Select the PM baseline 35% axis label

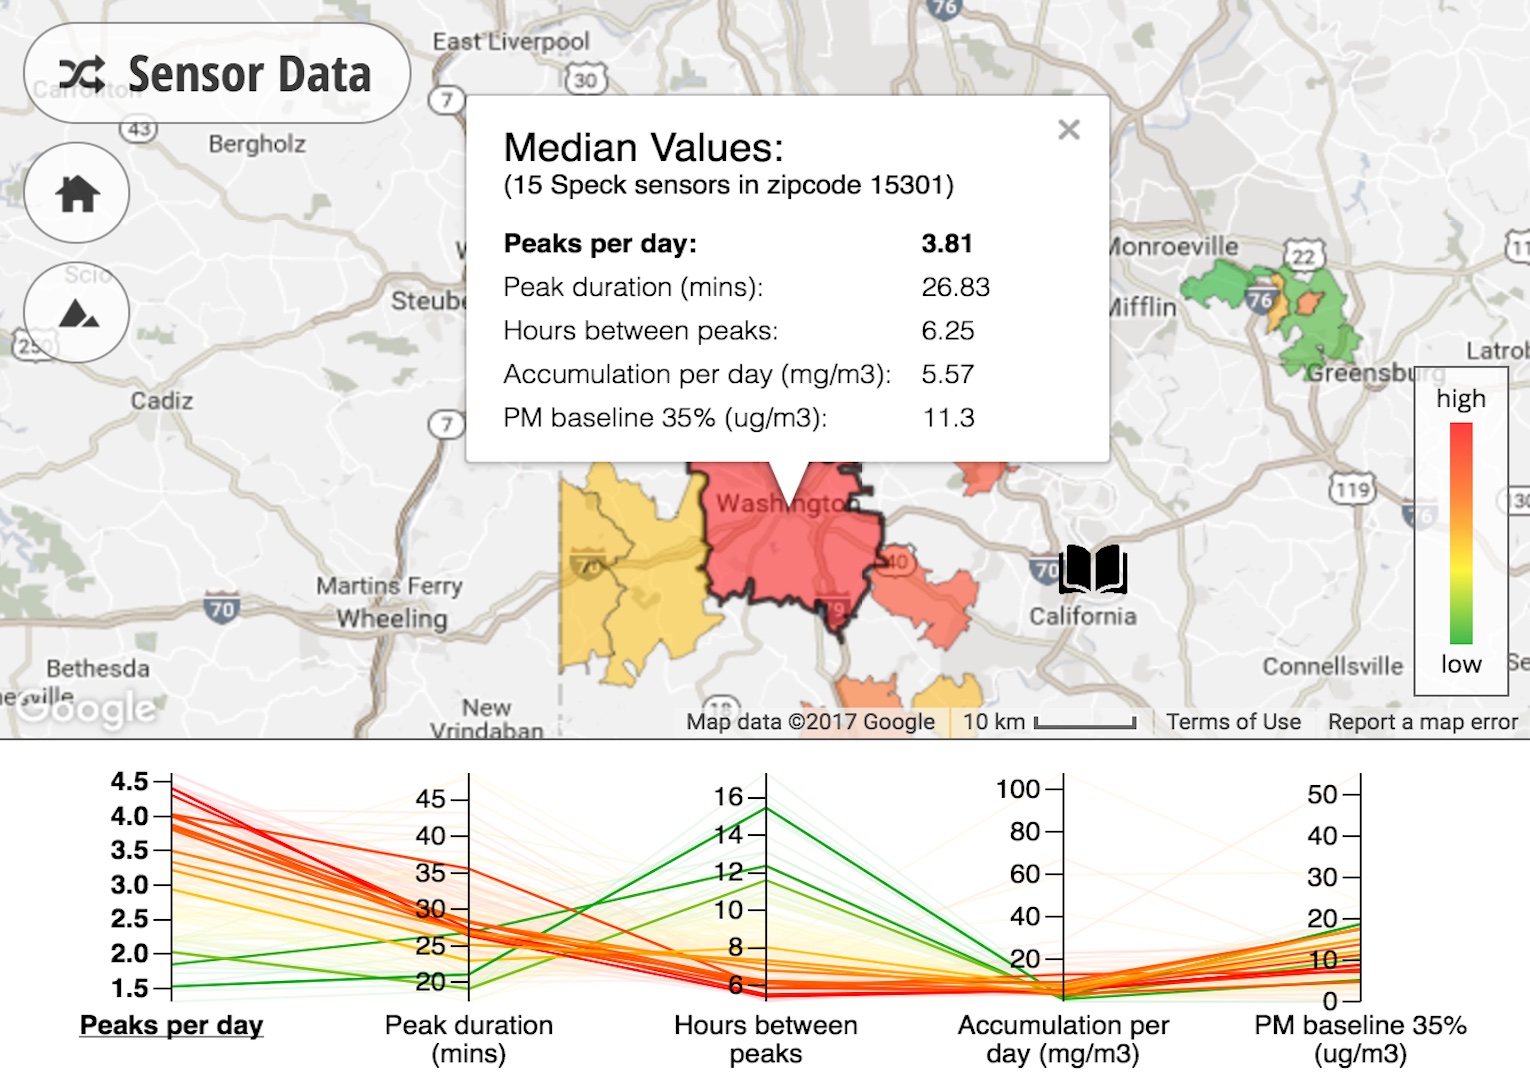[1360, 1039]
